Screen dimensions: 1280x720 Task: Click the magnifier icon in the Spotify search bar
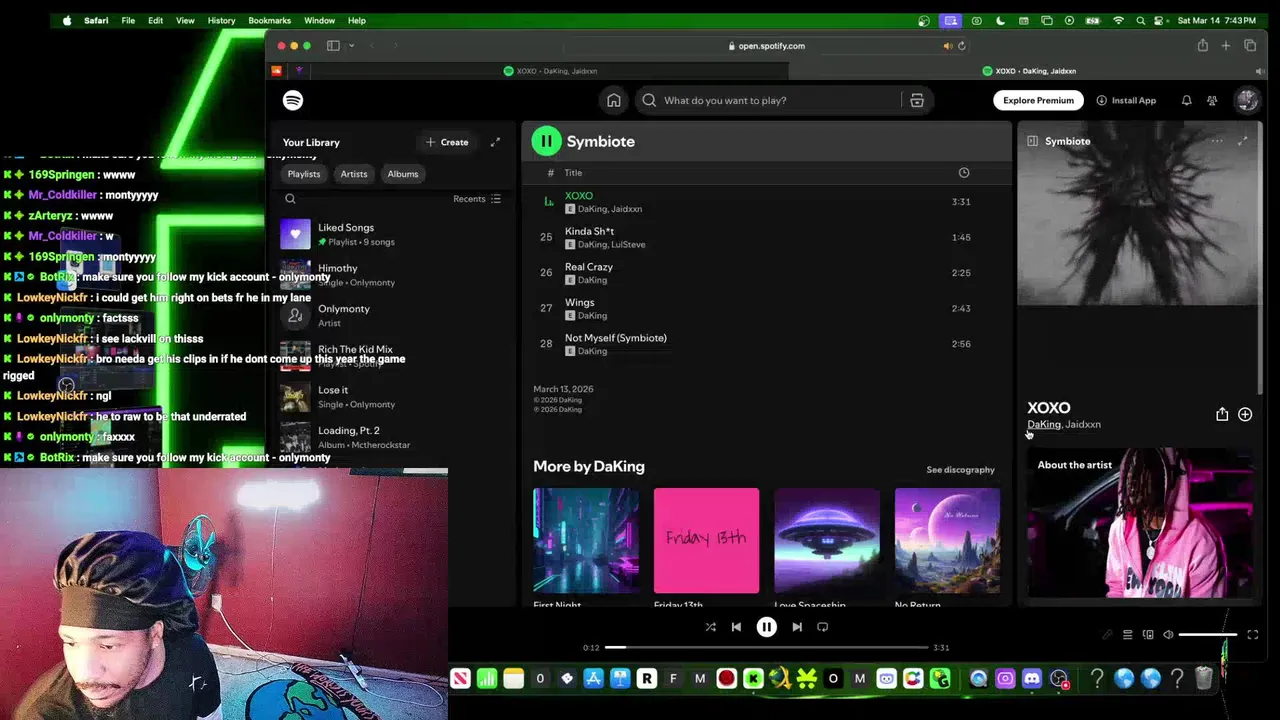pyautogui.click(x=649, y=100)
